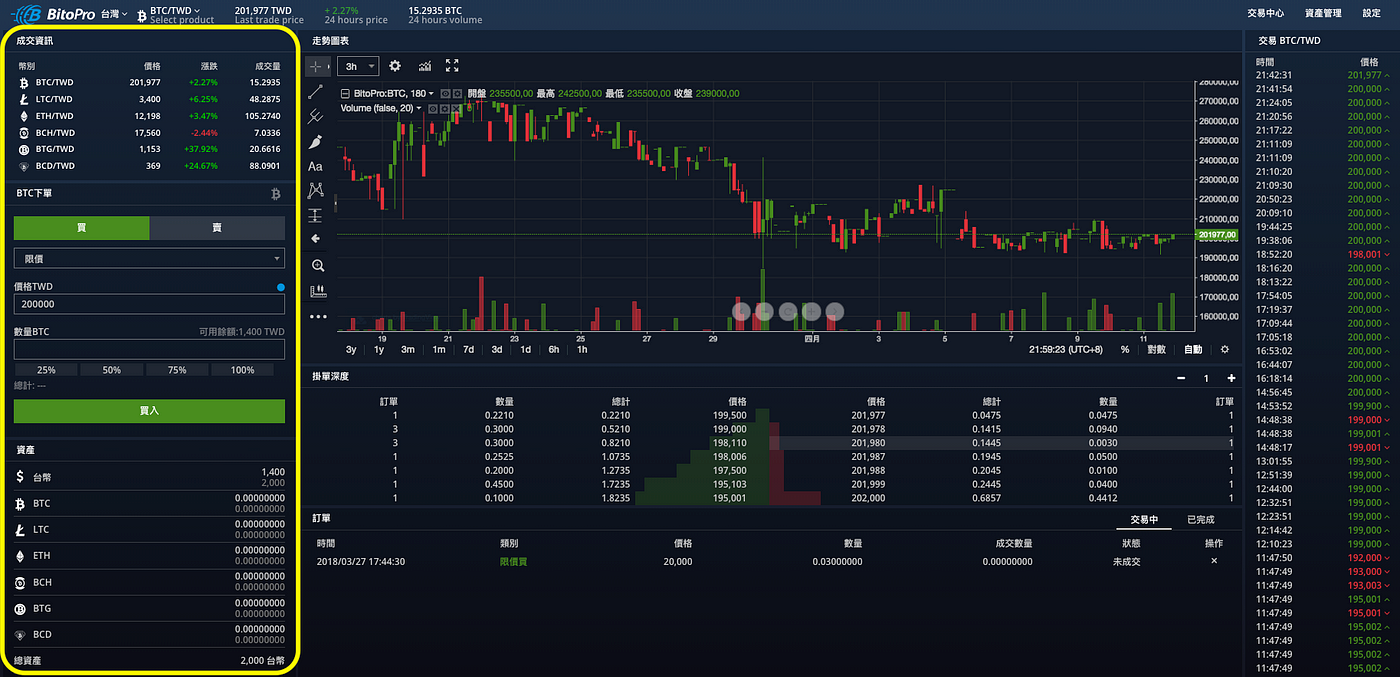
Task: Switch to the 賣 sell side
Action: (x=217, y=228)
